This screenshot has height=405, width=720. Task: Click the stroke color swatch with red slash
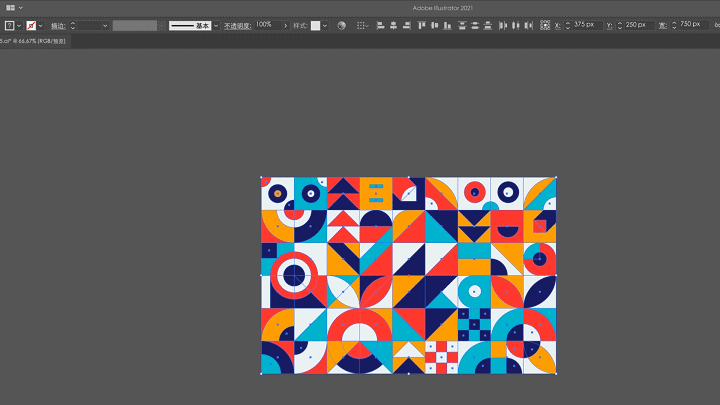pyautogui.click(x=31, y=25)
